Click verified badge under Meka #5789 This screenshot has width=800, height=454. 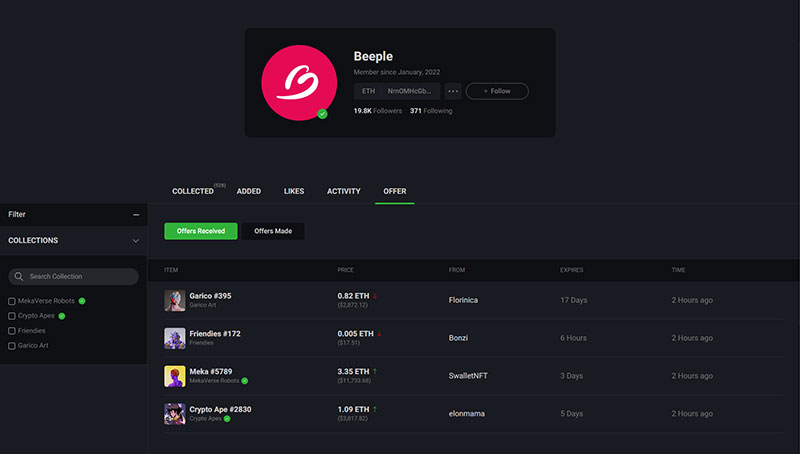(244, 381)
